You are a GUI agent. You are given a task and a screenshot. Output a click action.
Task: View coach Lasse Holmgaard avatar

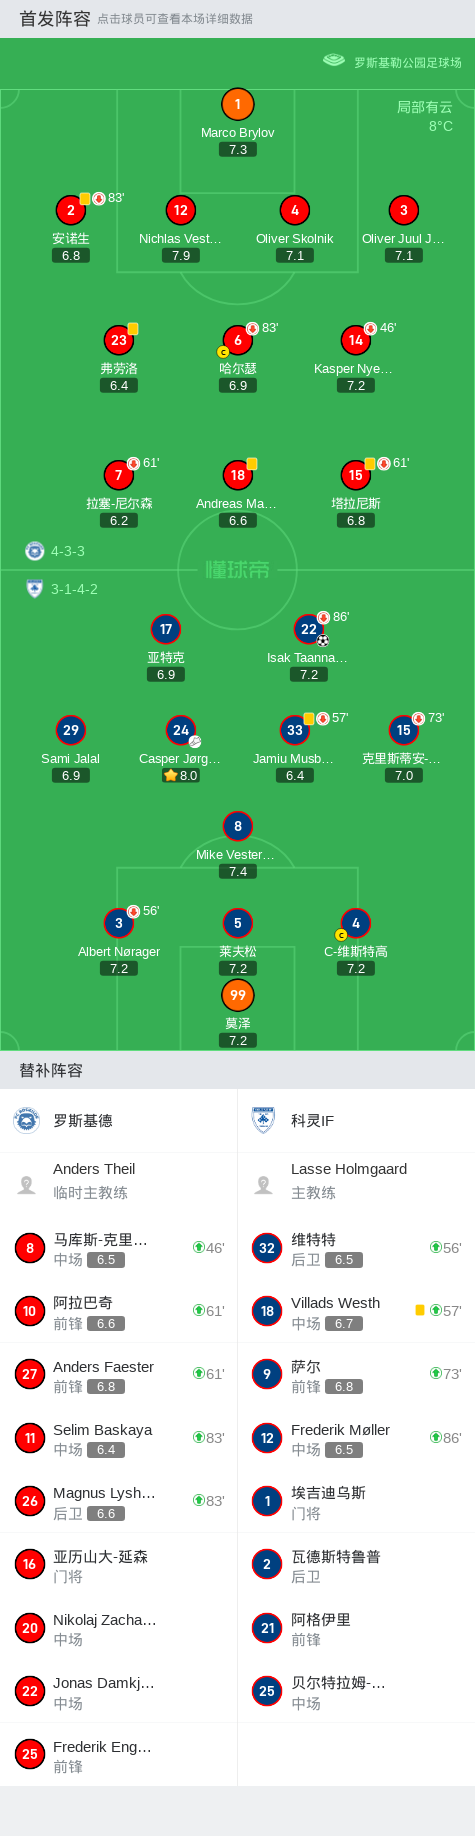(264, 1184)
